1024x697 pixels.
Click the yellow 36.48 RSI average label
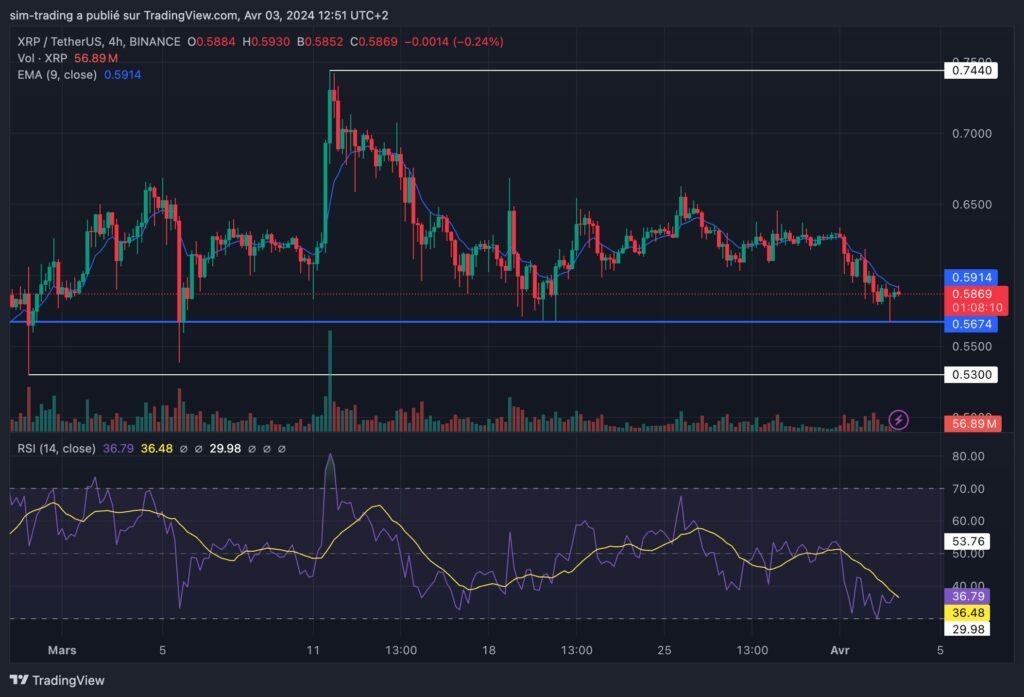(968, 612)
